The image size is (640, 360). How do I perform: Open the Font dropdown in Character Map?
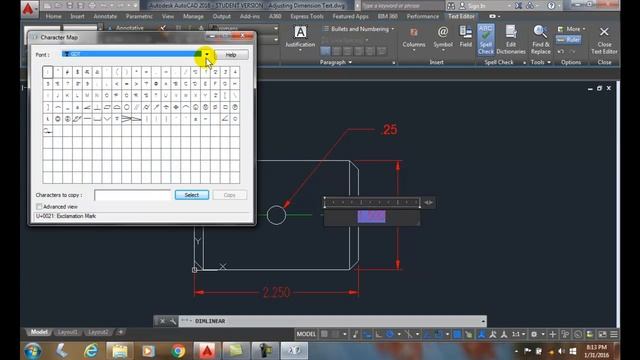[207, 54]
